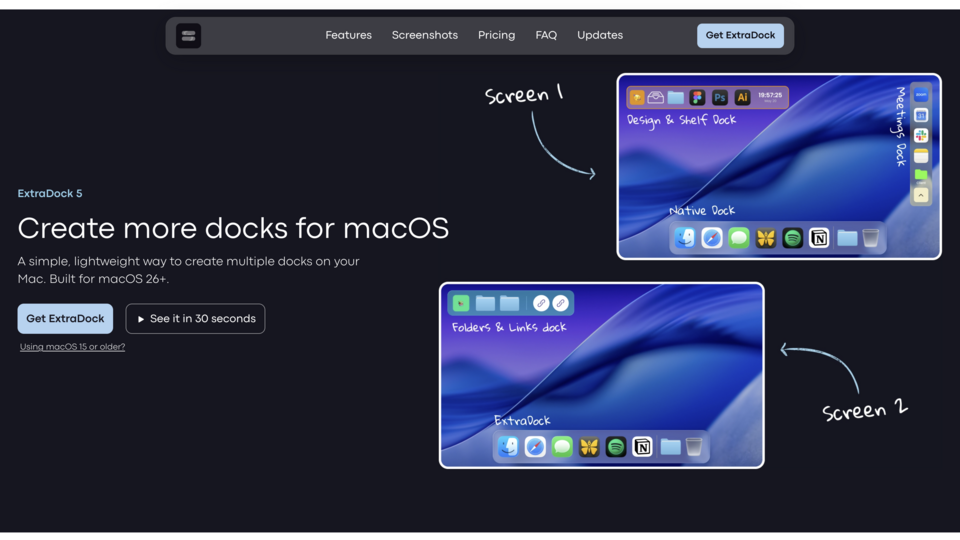Screen dimensions: 960x540
Task: Click the ExtraDock logo in the navbar
Action: [x=189, y=36]
